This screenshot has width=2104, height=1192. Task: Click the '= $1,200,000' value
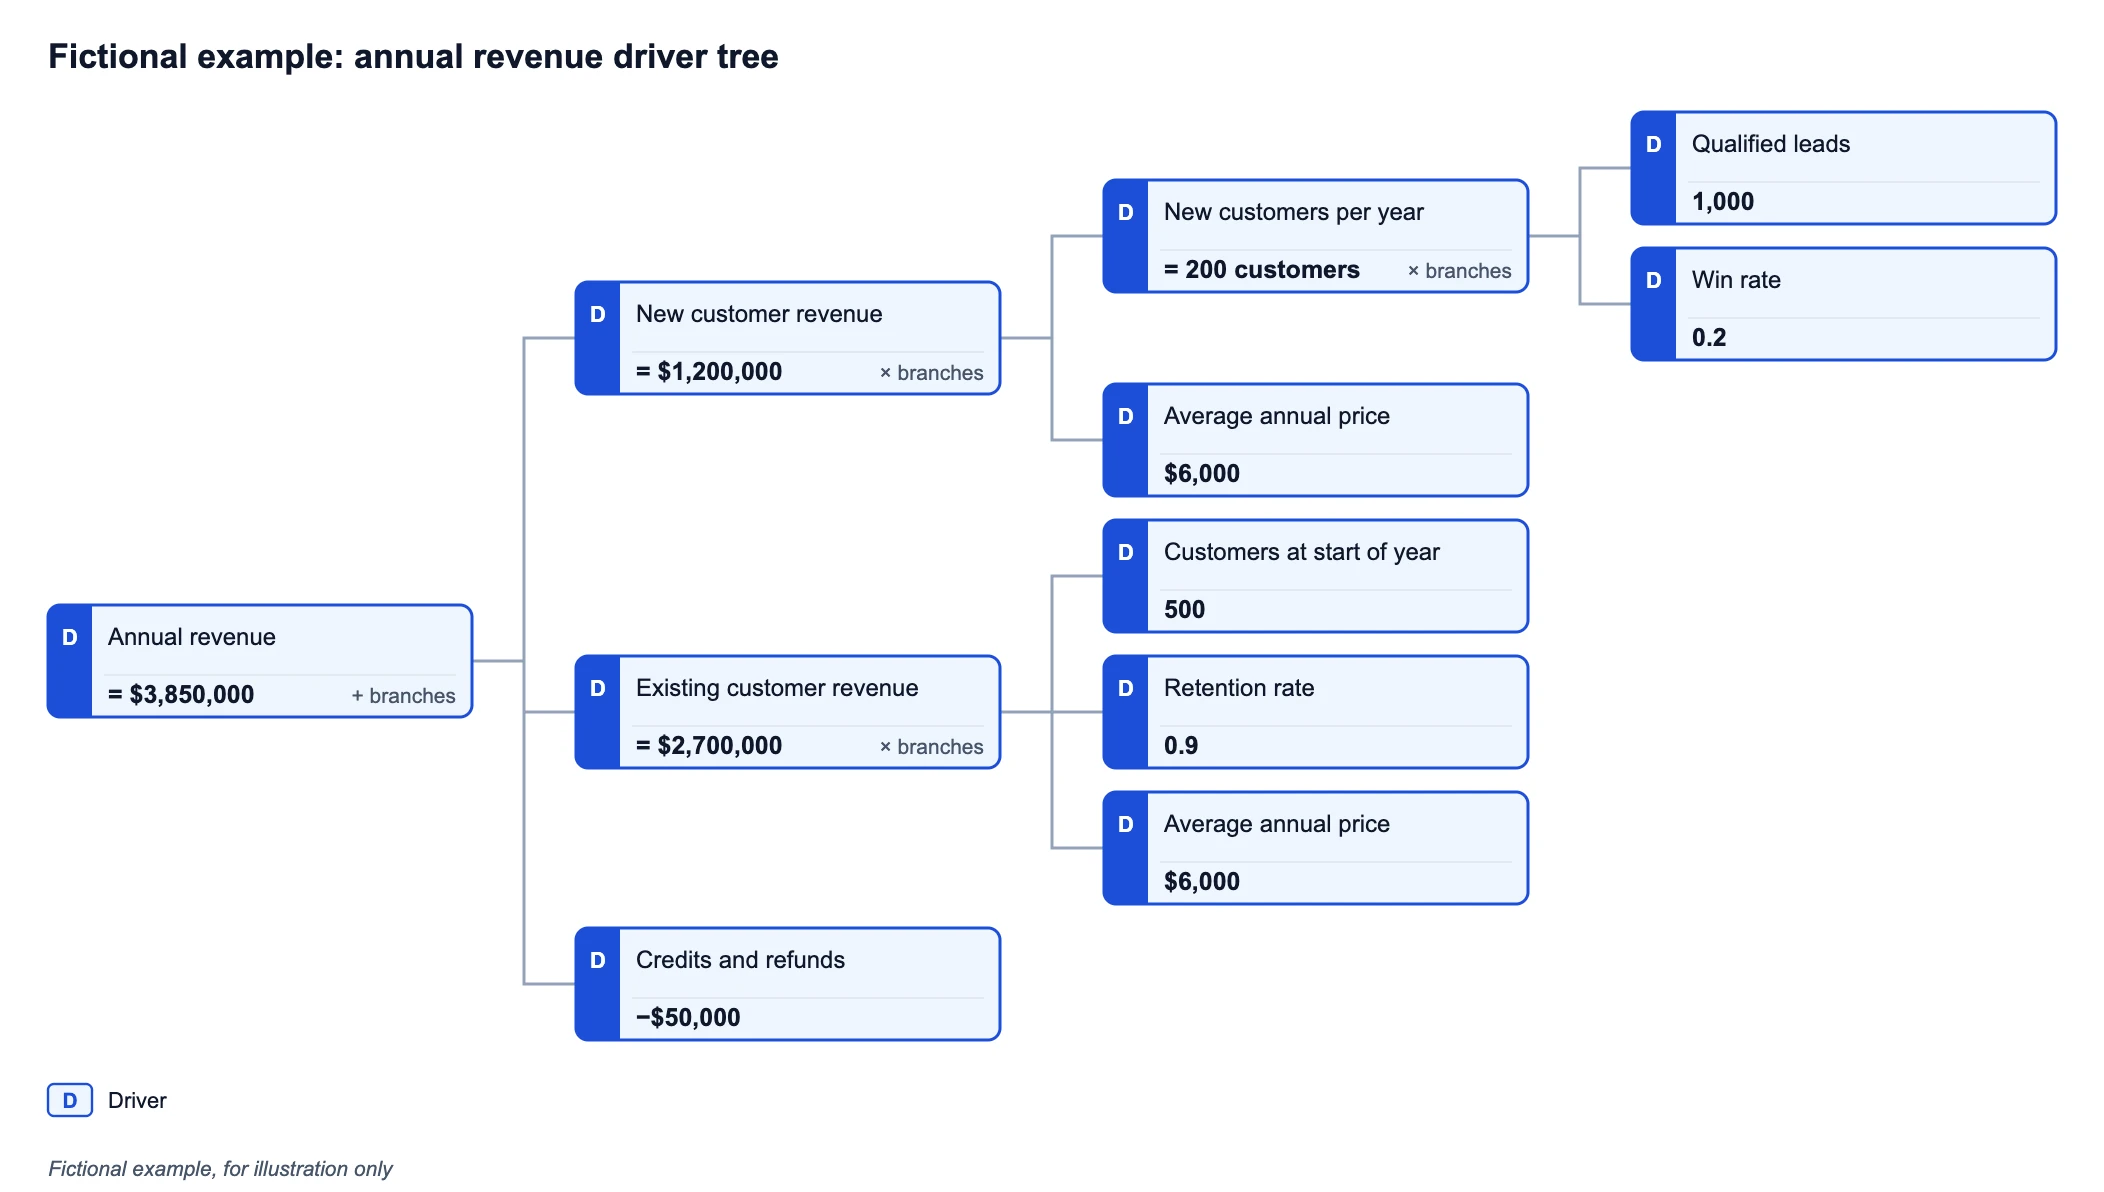(x=709, y=372)
